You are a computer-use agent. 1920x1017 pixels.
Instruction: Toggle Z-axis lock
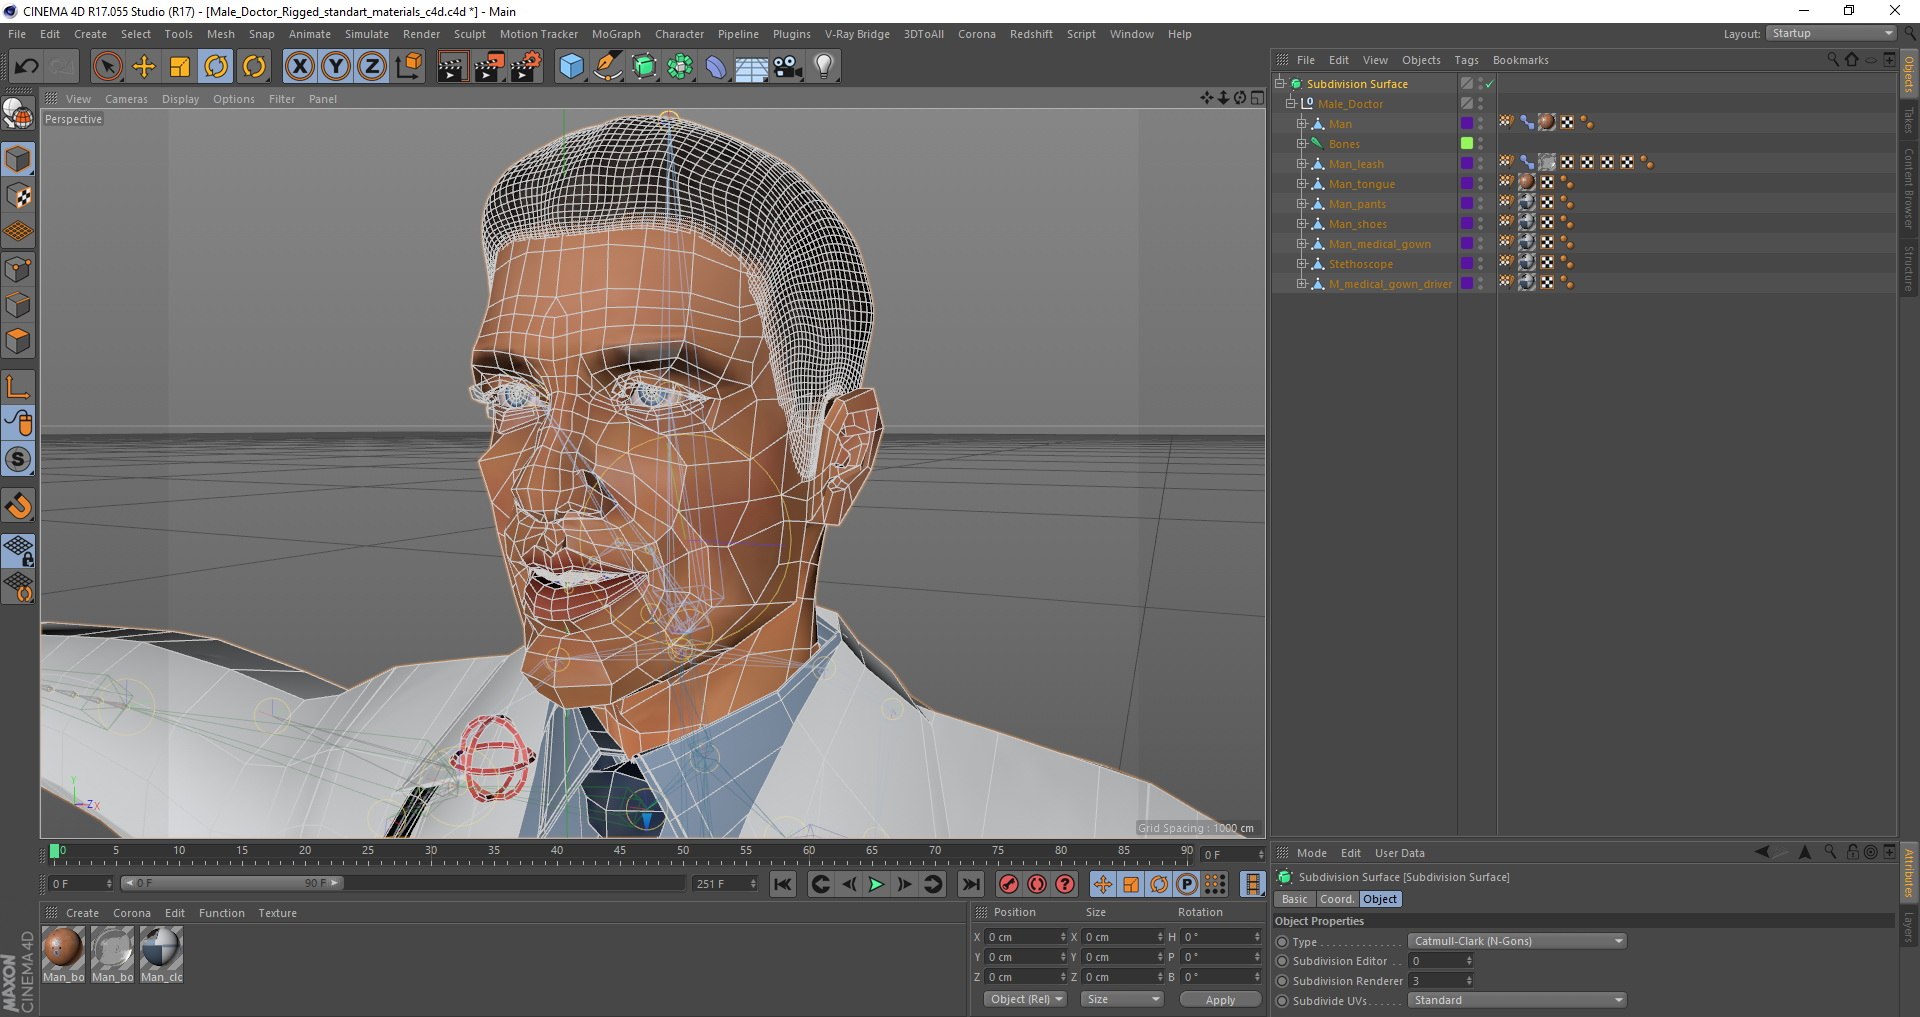point(372,67)
